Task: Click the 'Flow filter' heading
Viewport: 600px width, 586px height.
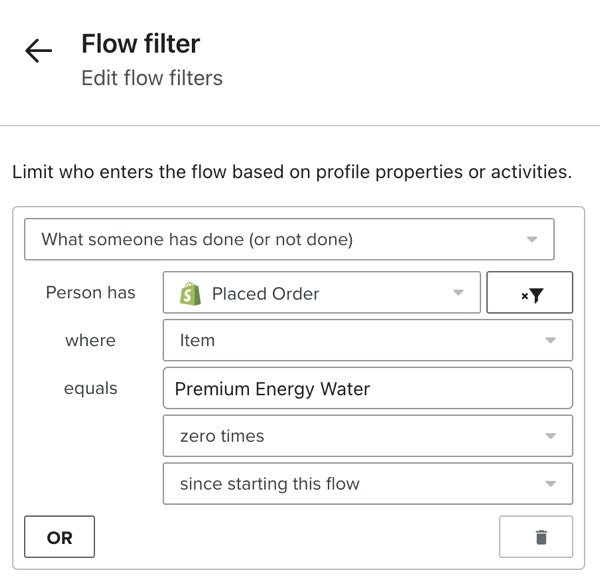Action: coord(141,44)
